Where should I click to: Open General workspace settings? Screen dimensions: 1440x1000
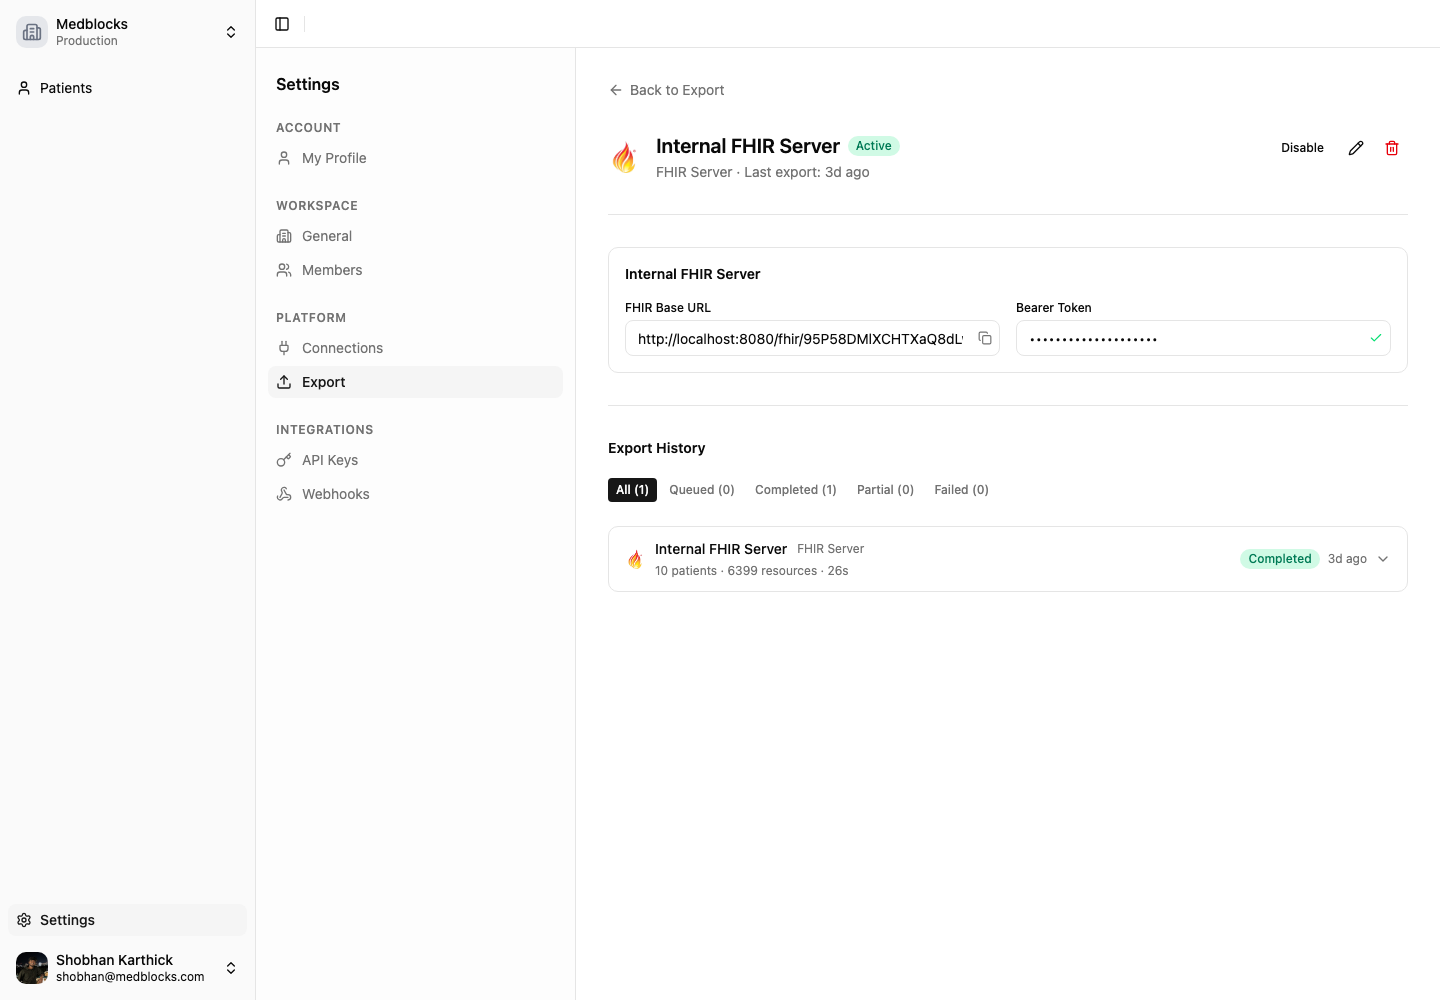[415, 236]
